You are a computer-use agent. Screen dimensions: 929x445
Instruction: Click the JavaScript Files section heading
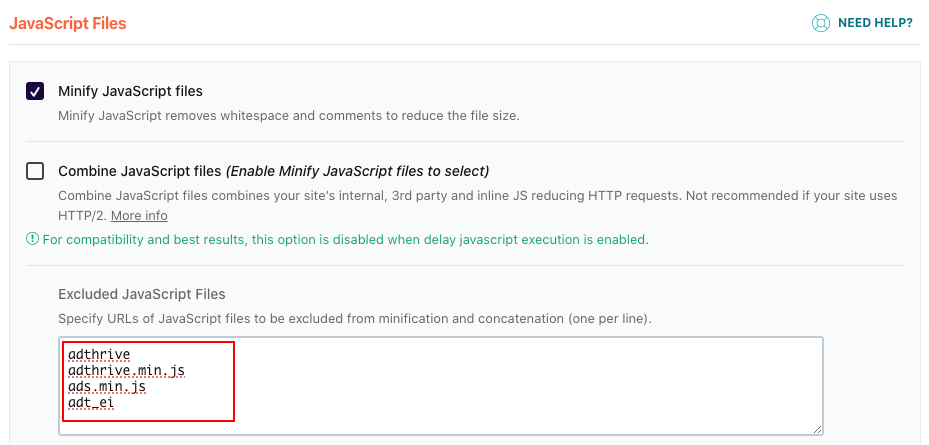tap(68, 24)
